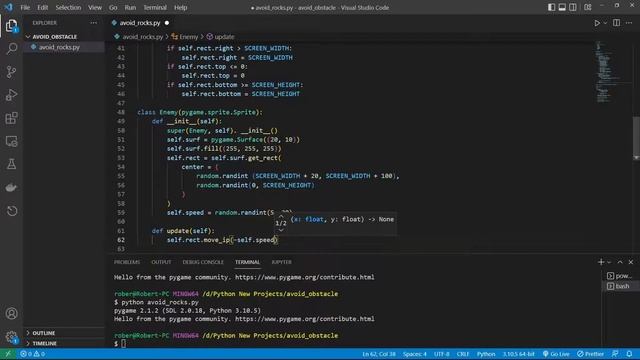This screenshot has height=360, width=640.
Task: Open the run options dropdown arrow
Action: pyautogui.click(x=605, y=23)
